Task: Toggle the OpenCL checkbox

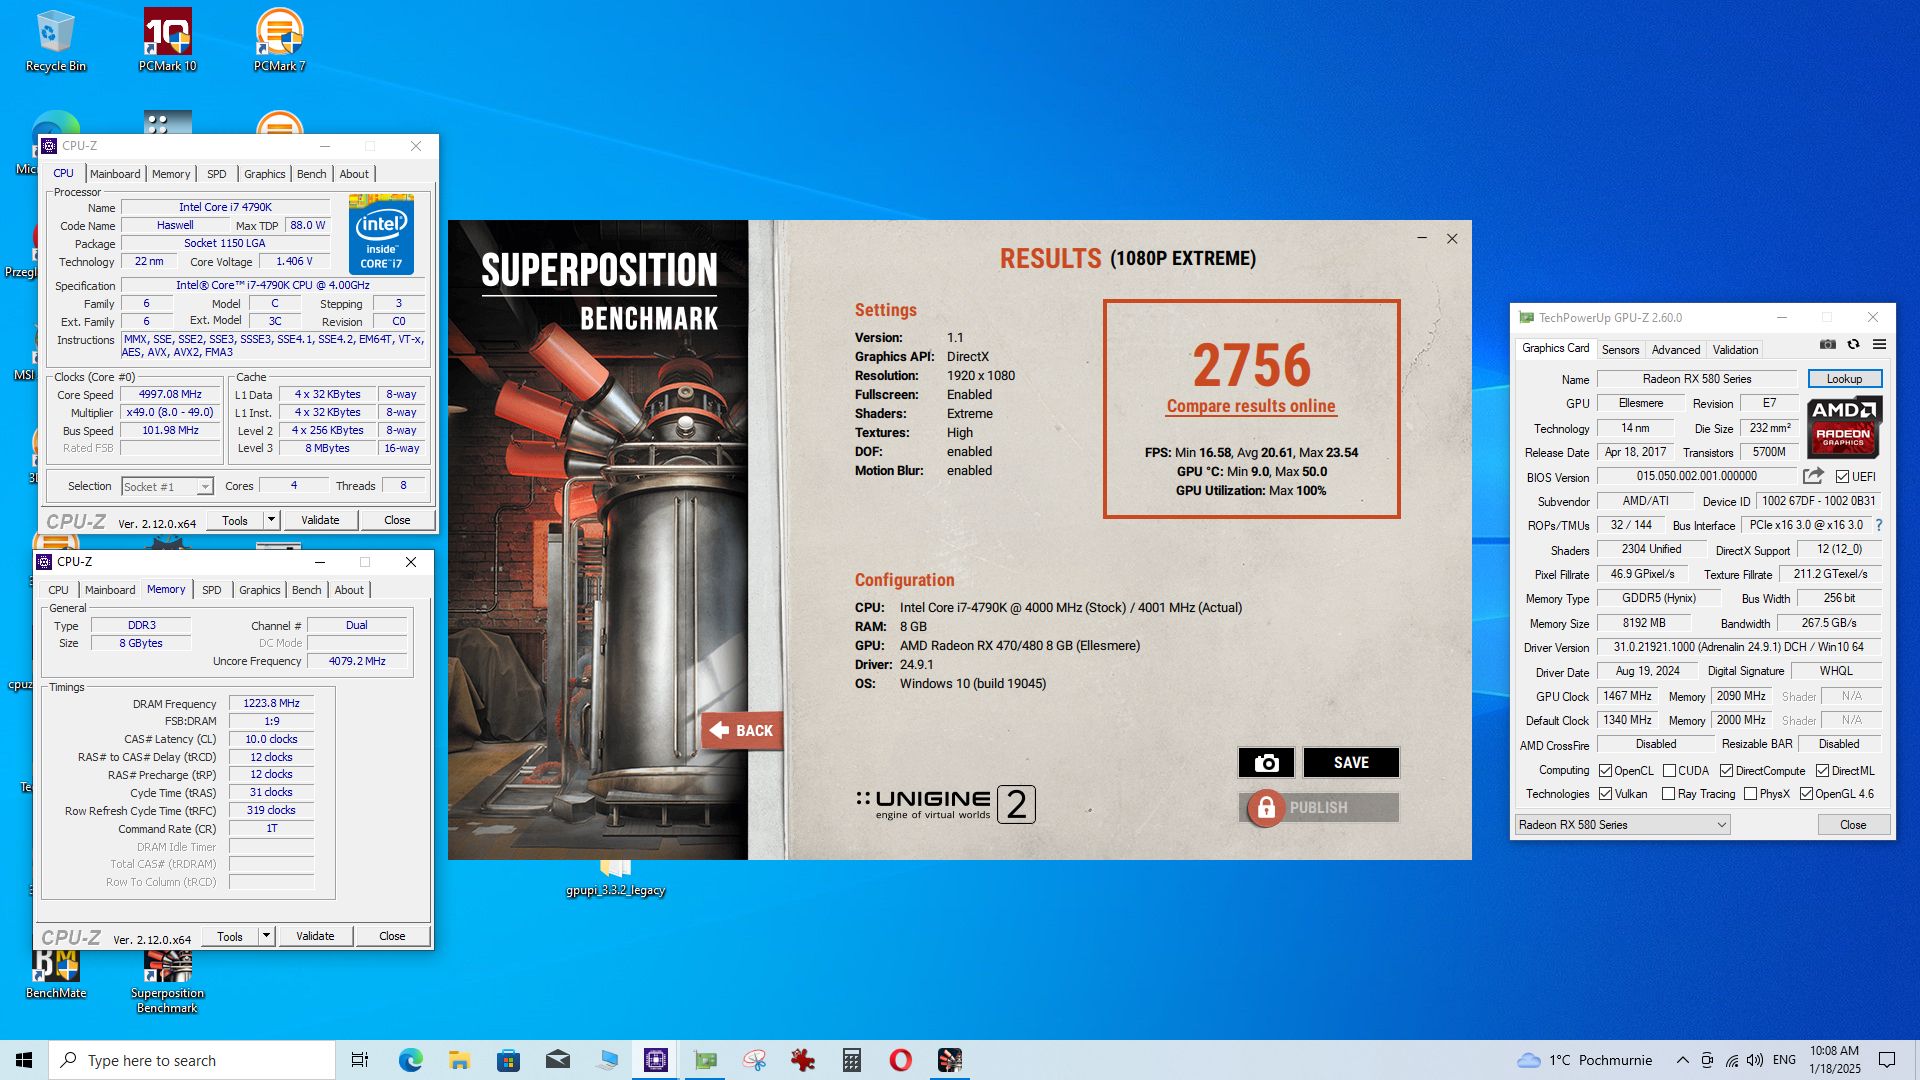Action: coord(1605,771)
